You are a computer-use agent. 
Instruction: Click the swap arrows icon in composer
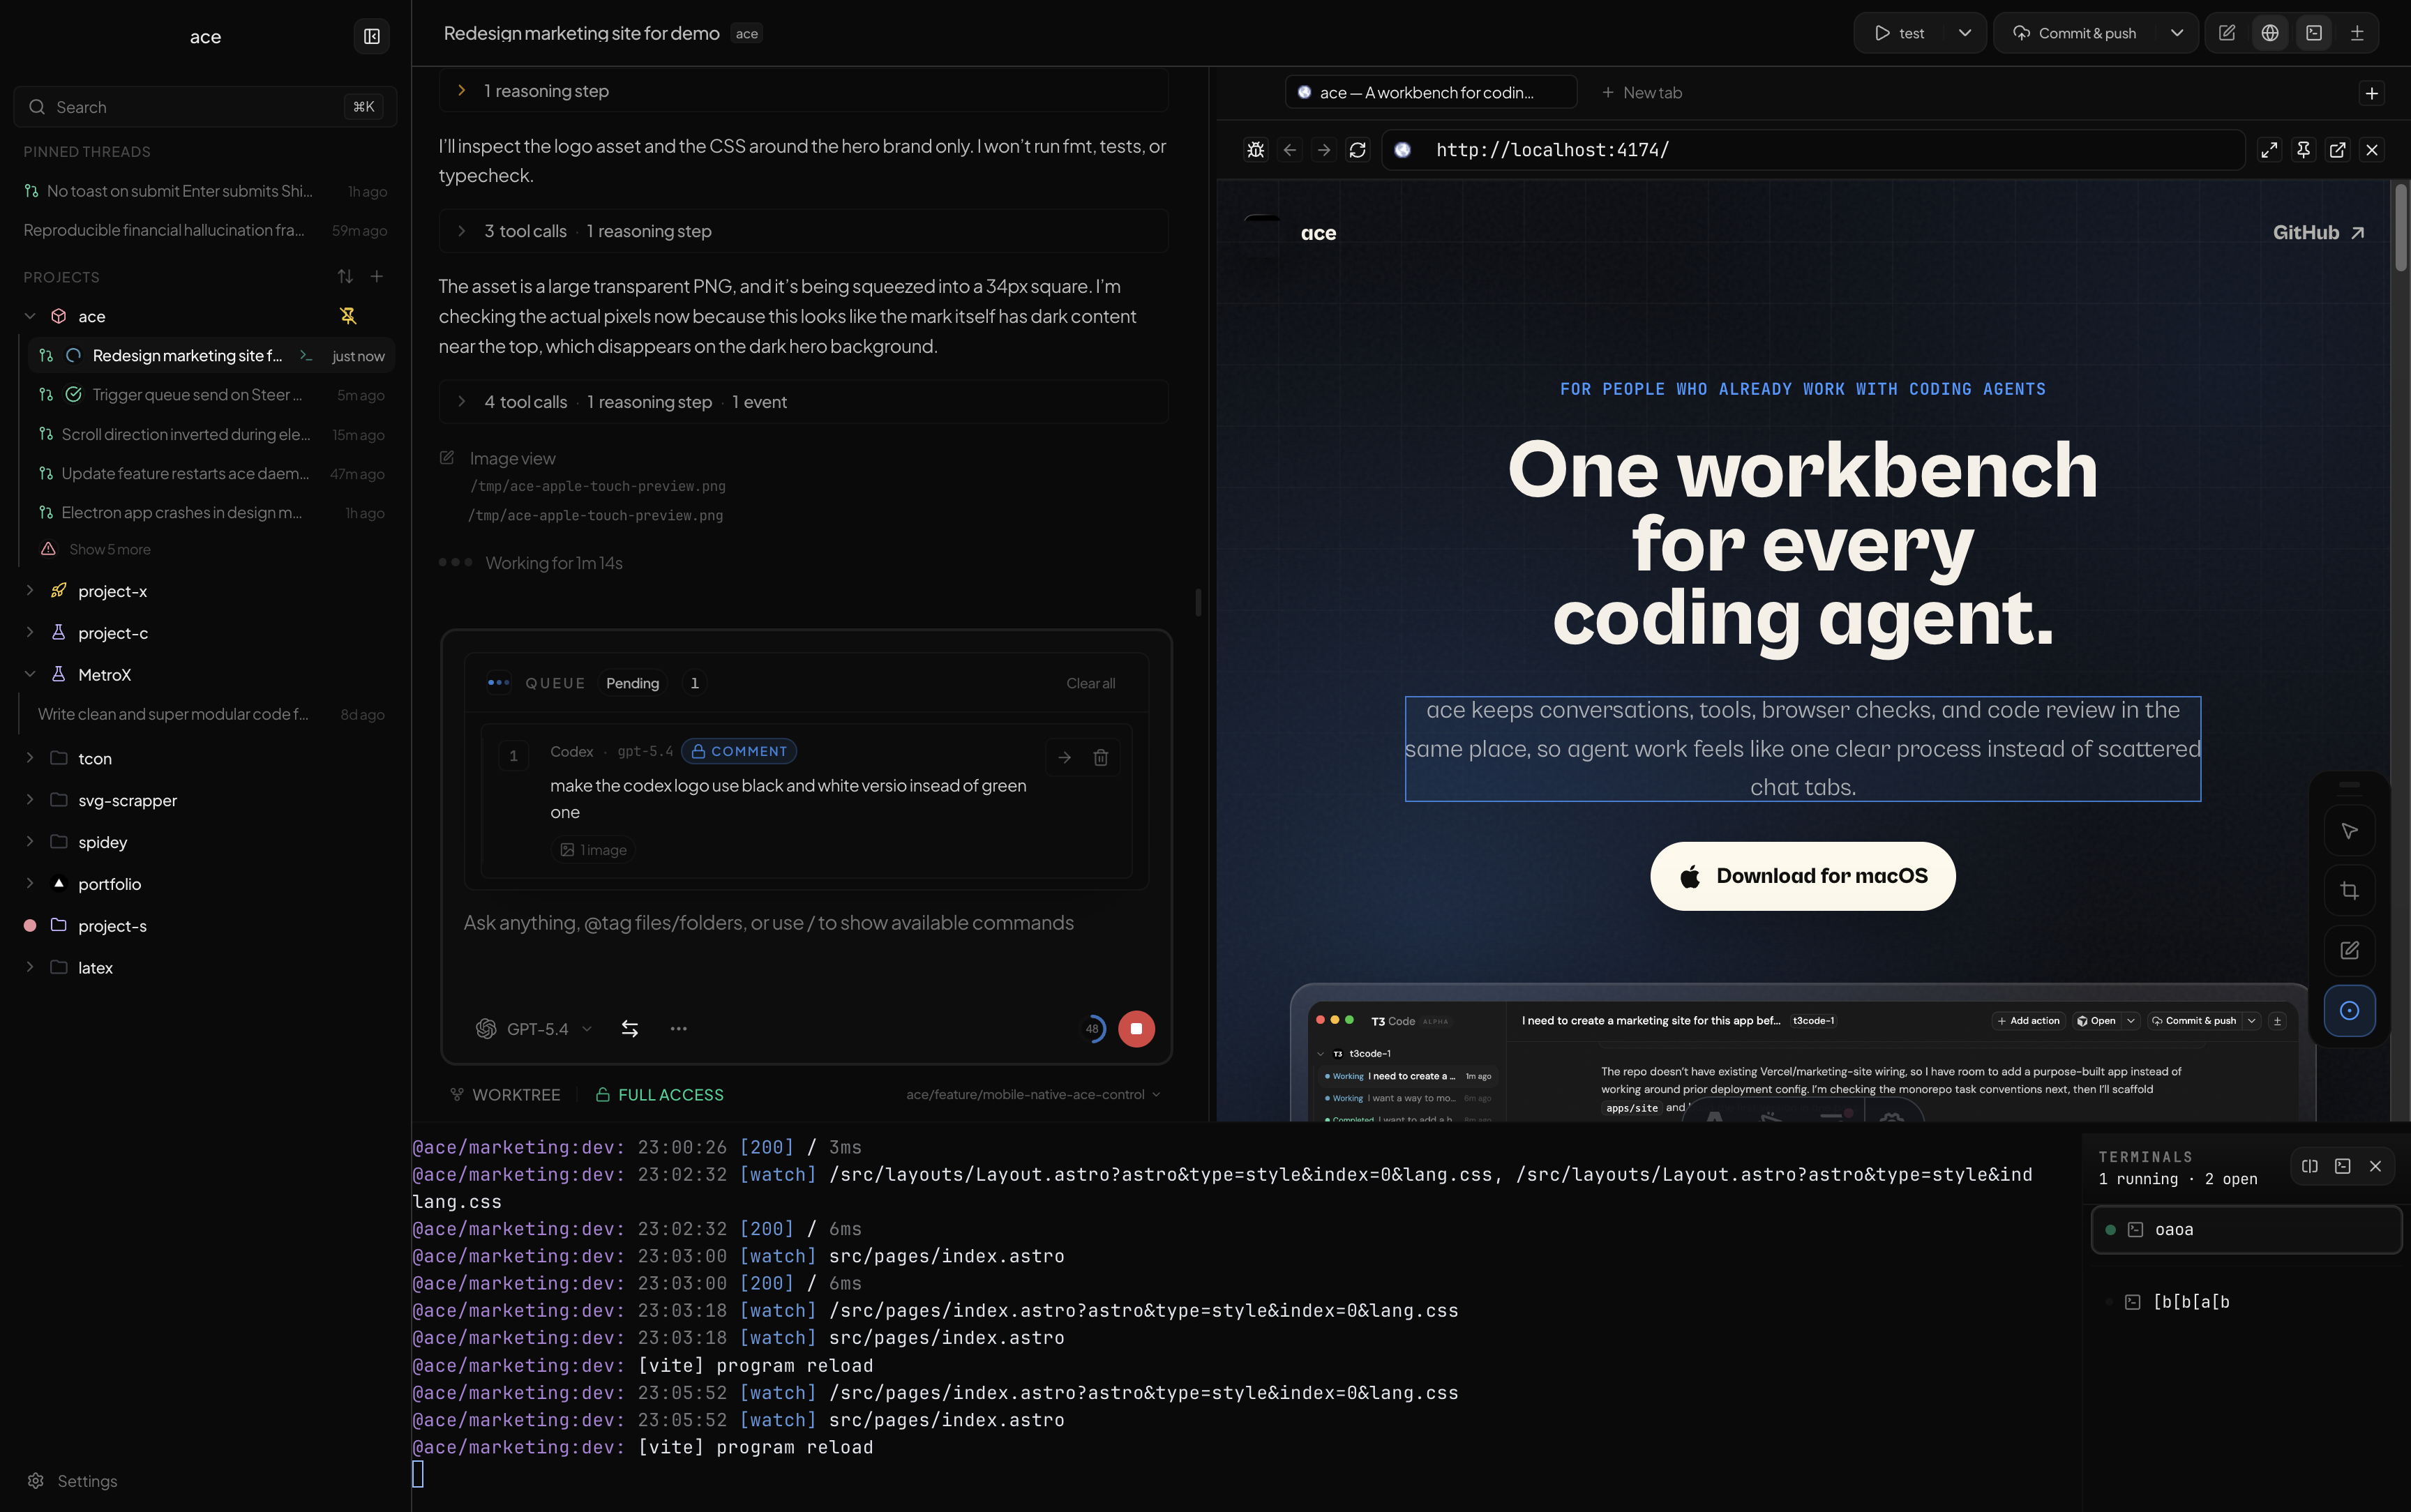point(630,1029)
